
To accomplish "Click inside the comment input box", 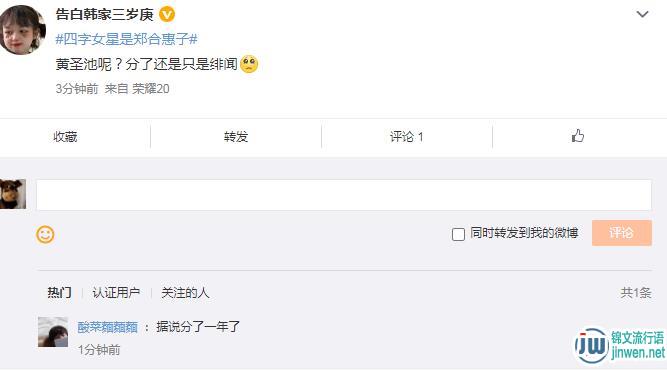I will (344, 195).
